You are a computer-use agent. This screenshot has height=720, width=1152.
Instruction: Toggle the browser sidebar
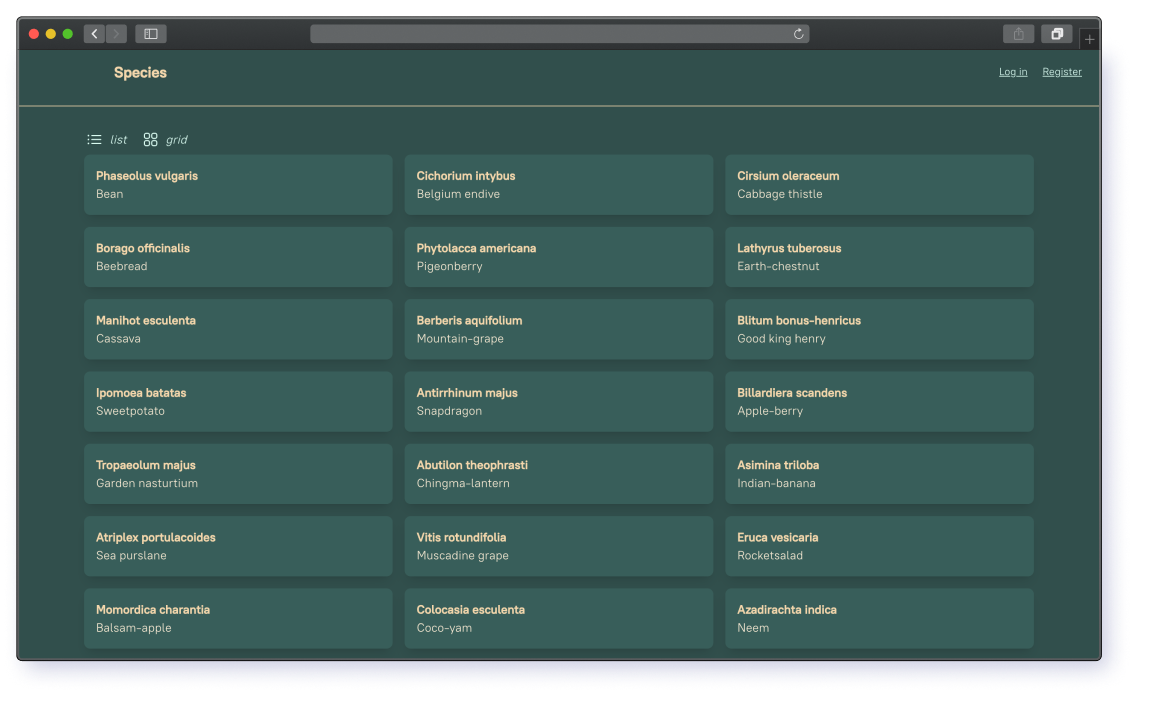(151, 34)
